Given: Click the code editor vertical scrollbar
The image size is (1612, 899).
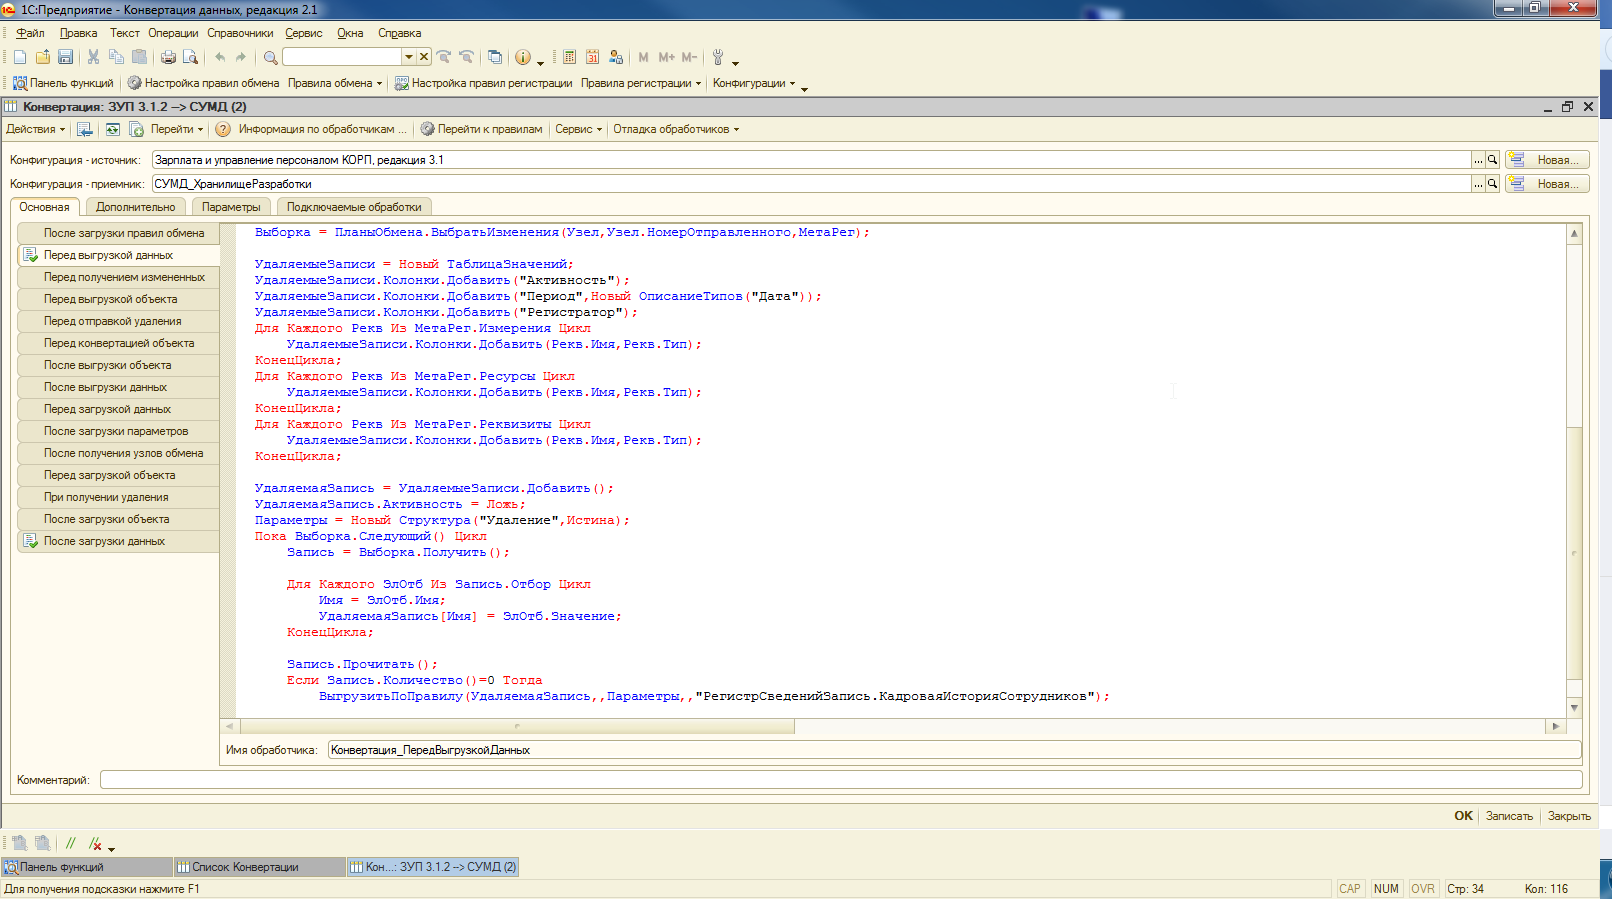Looking at the screenshot, I should [x=1574, y=470].
